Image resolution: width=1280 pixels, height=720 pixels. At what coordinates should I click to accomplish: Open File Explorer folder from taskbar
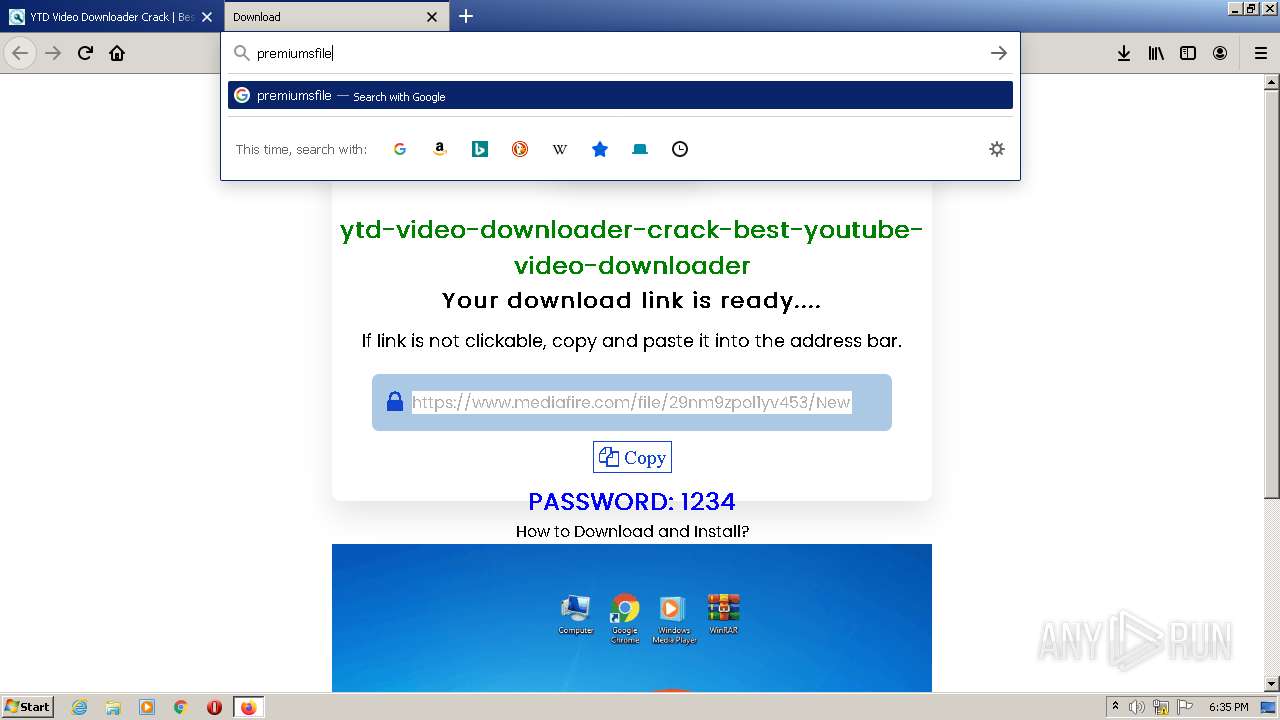point(113,707)
